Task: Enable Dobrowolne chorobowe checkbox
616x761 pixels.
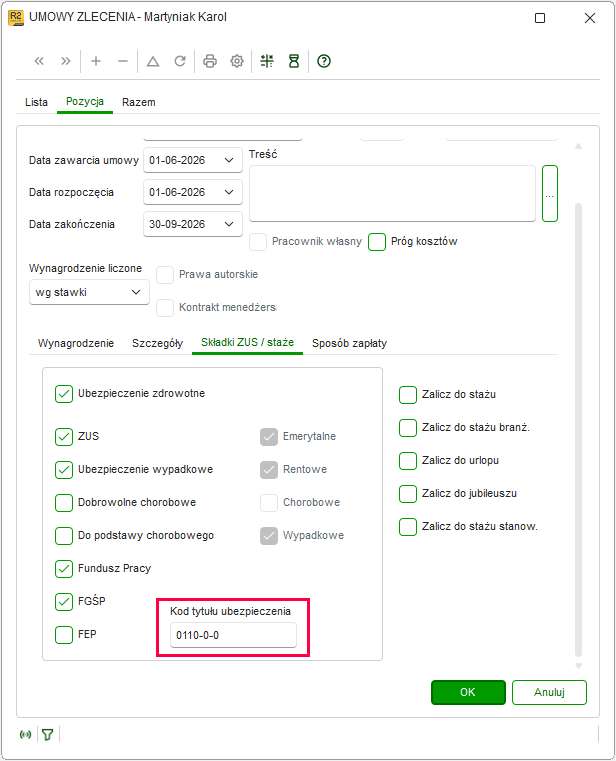Action: [x=64, y=503]
